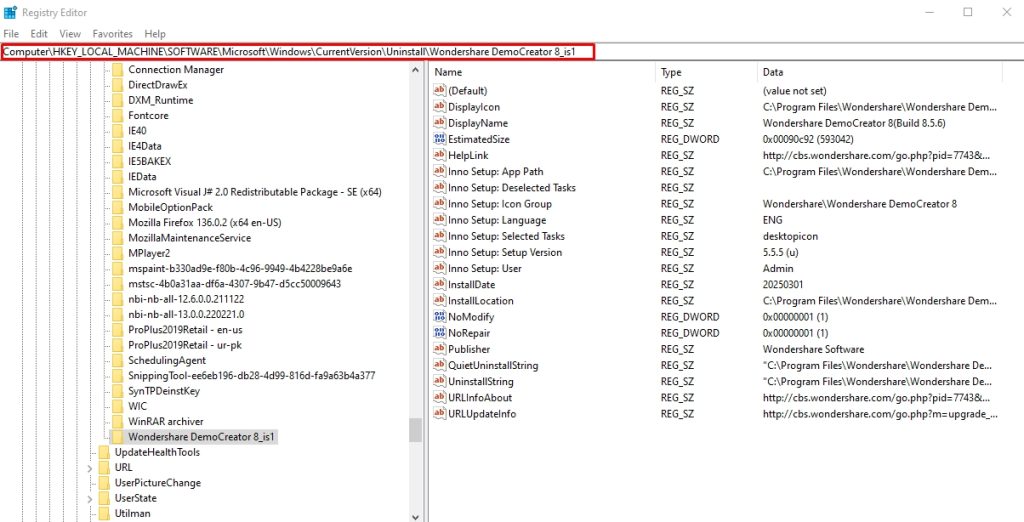Select Mozilla Firefox 136.0.2 tree key
This screenshot has height=522, width=1024.
tap(204, 222)
